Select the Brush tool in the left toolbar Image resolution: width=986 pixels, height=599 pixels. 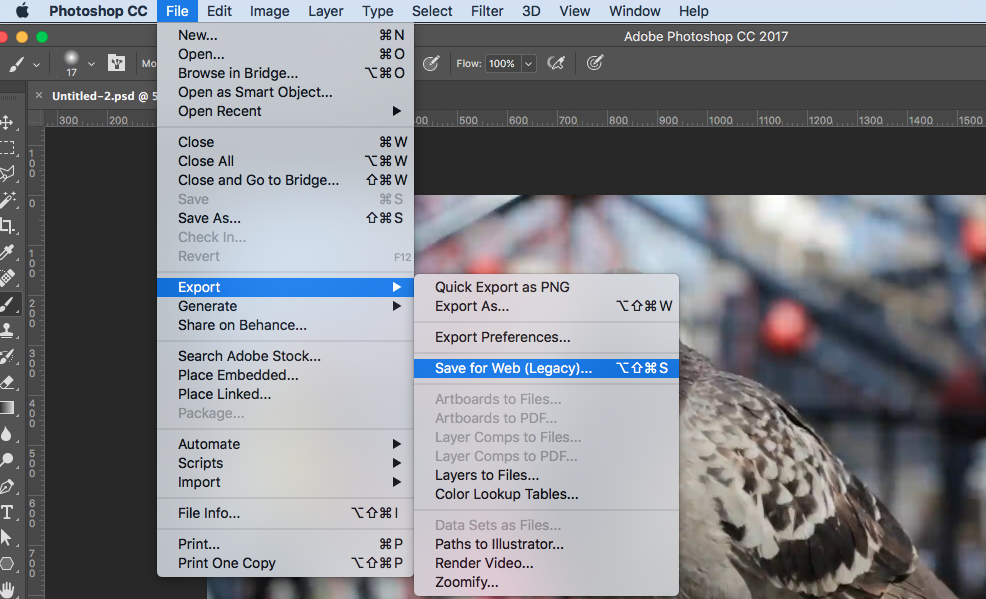(x=8, y=304)
